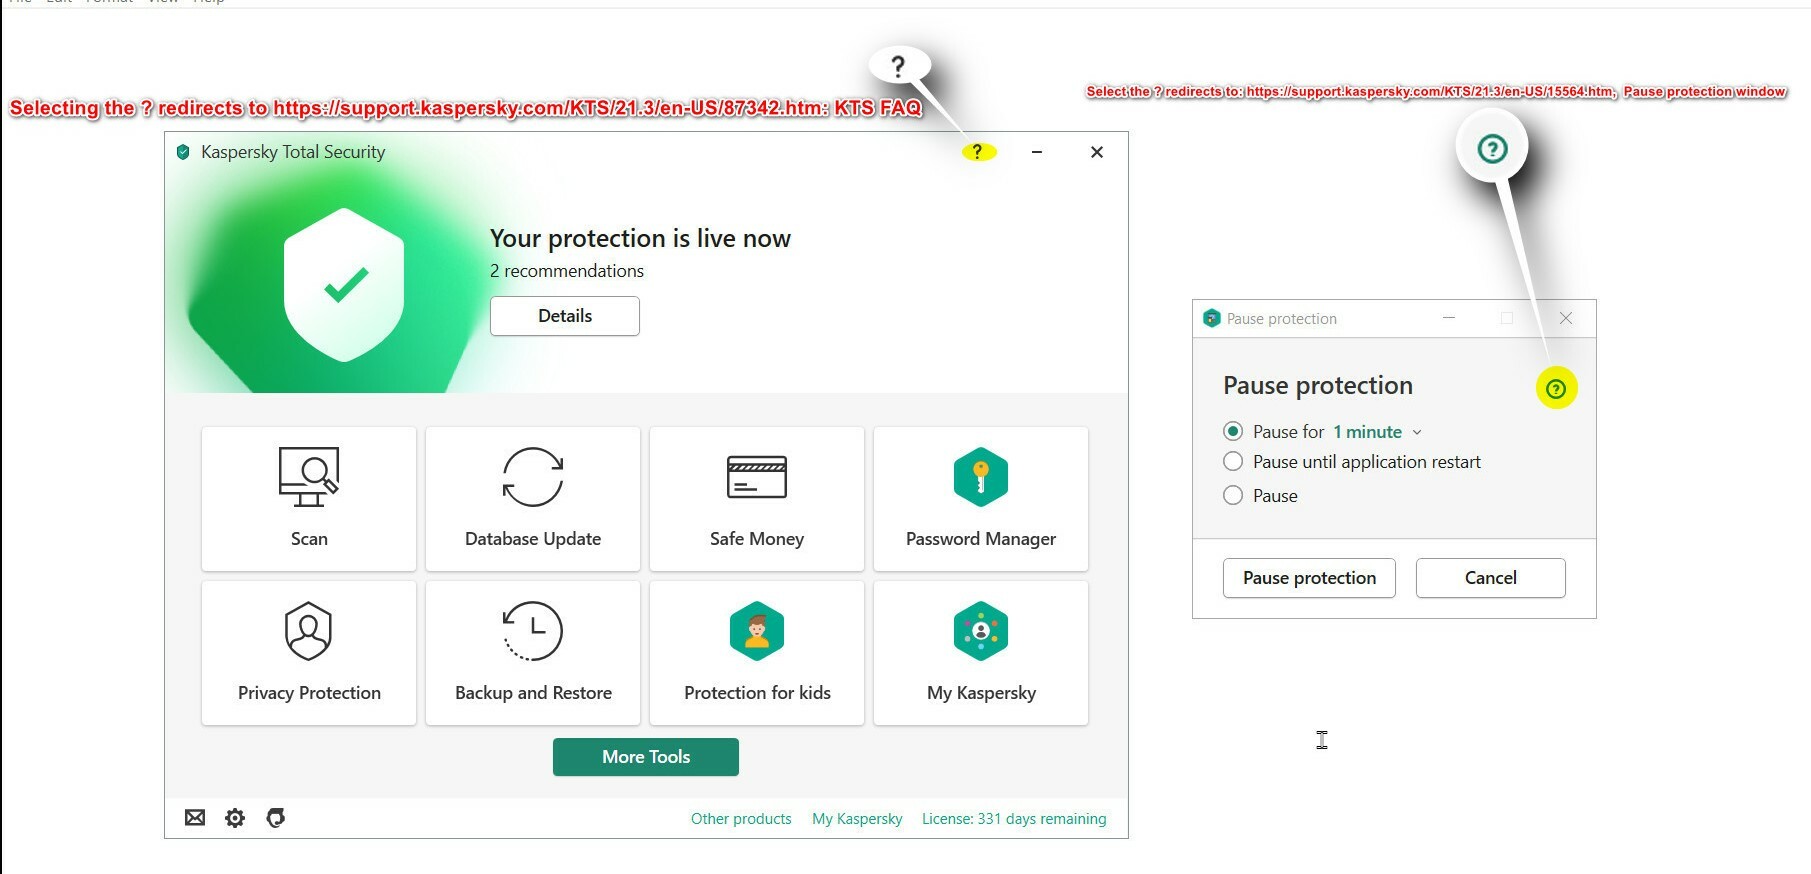Click 'Your protection is live now' heading

click(x=640, y=238)
